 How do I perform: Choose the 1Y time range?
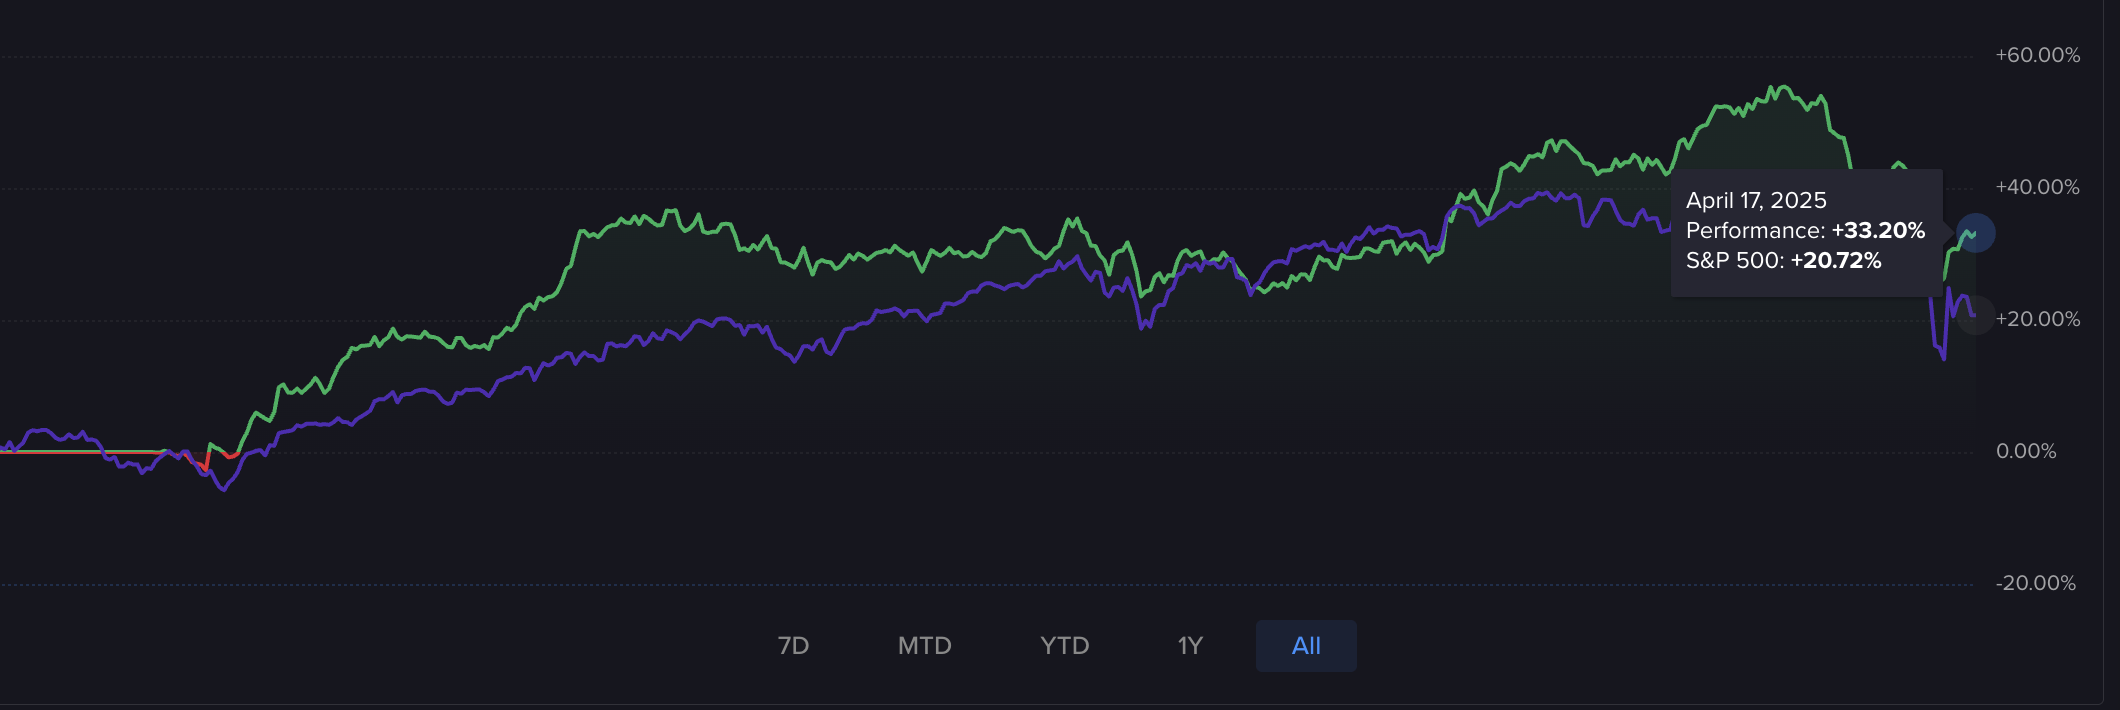click(x=1189, y=646)
